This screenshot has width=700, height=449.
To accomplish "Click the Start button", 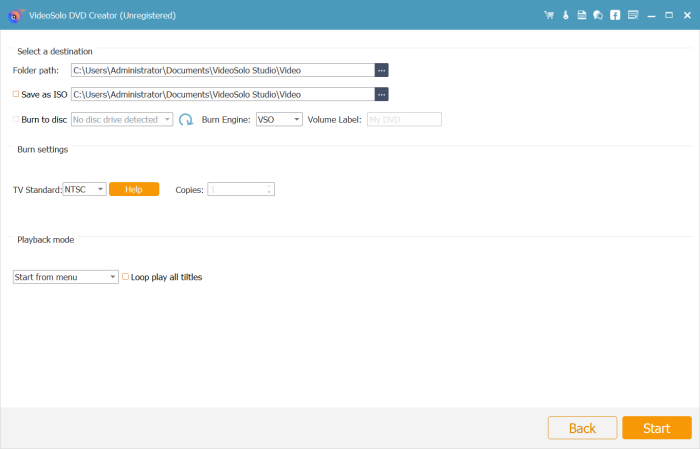I will 657,428.
